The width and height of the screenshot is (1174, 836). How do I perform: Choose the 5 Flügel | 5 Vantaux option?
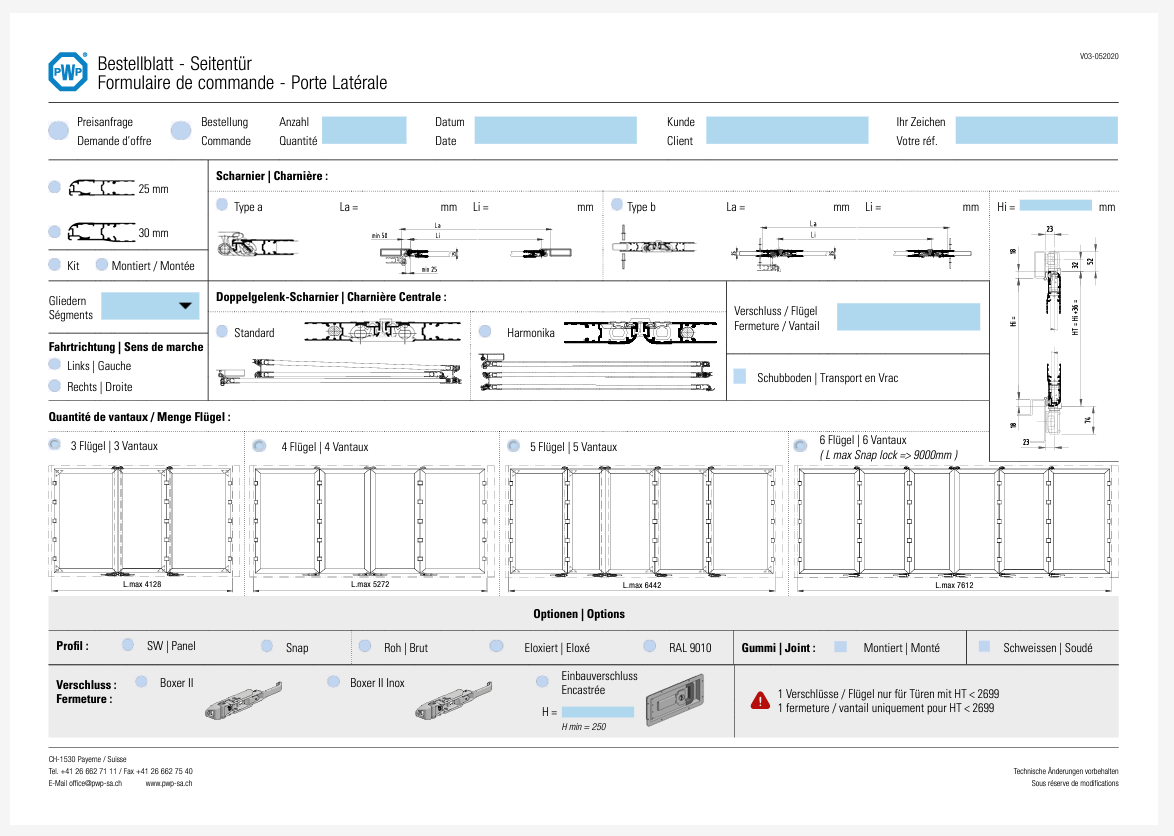click(x=514, y=446)
